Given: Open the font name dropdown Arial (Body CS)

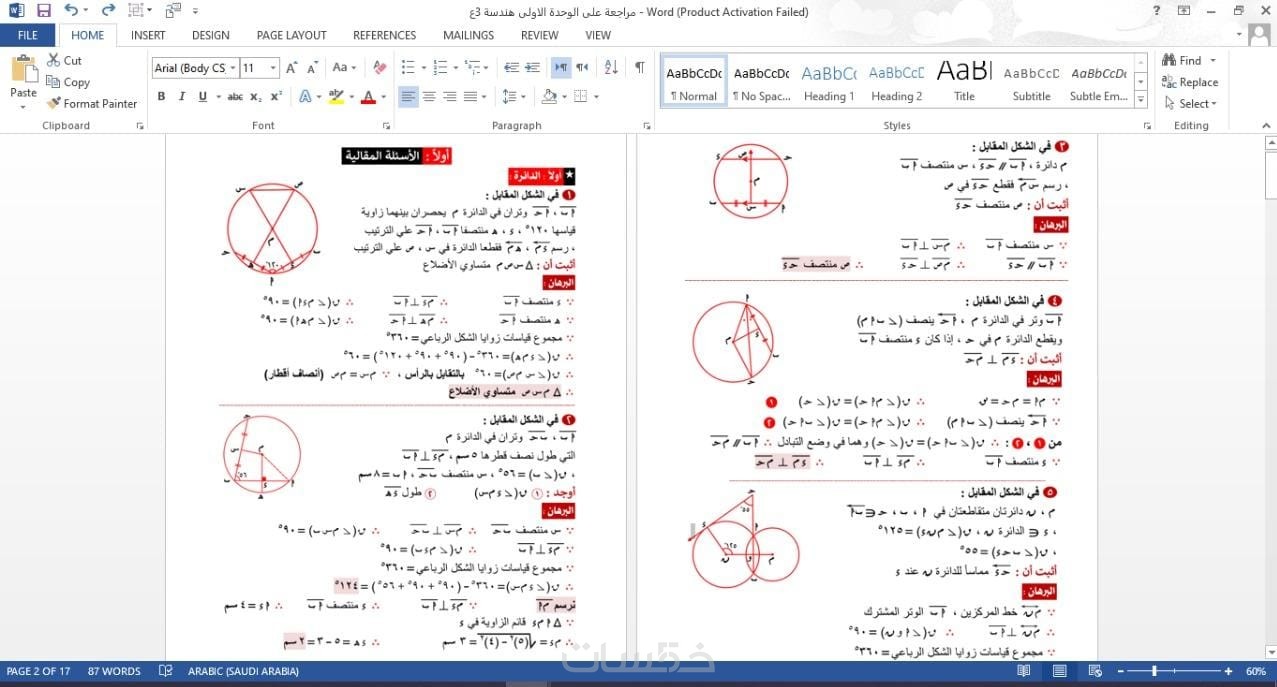Looking at the screenshot, I should 233,68.
